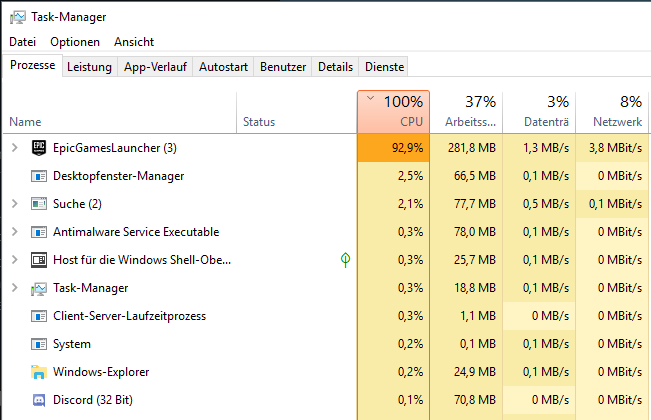Viewport: 651px width, 420px height.
Task: Switch to the Autostart tab
Action: (x=222, y=67)
